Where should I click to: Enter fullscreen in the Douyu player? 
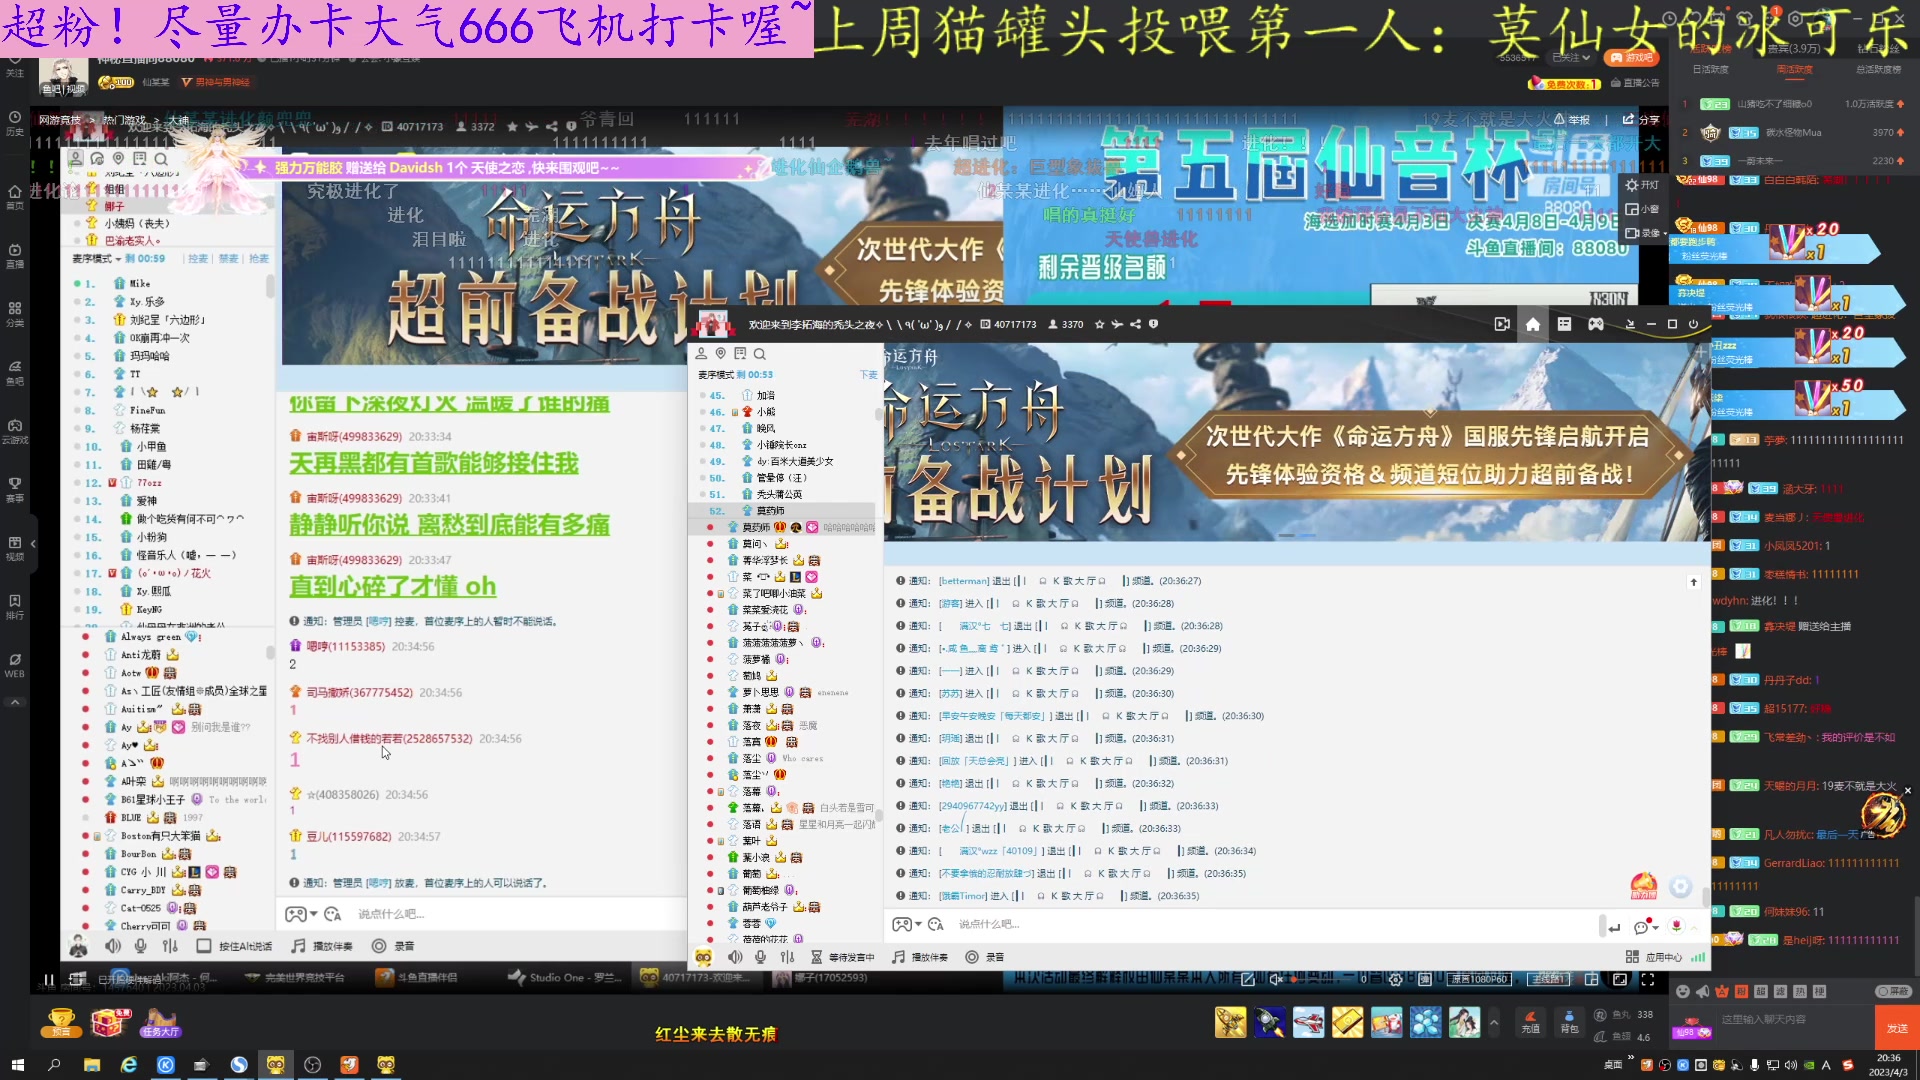click(1647, 979)
